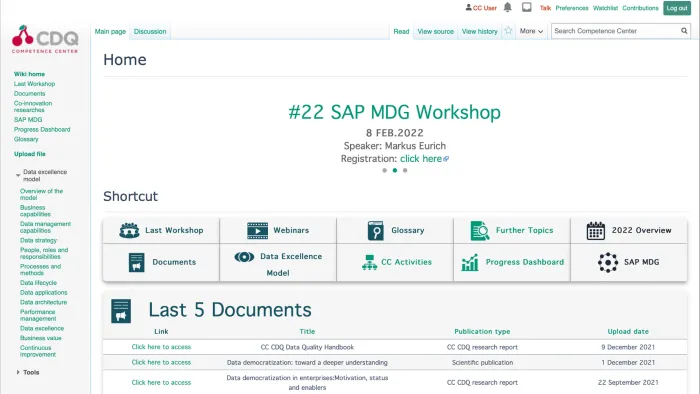The image size is (700, 394).
Task: Open SAP MDG in the sidebar
Action: tap(28, 120)
